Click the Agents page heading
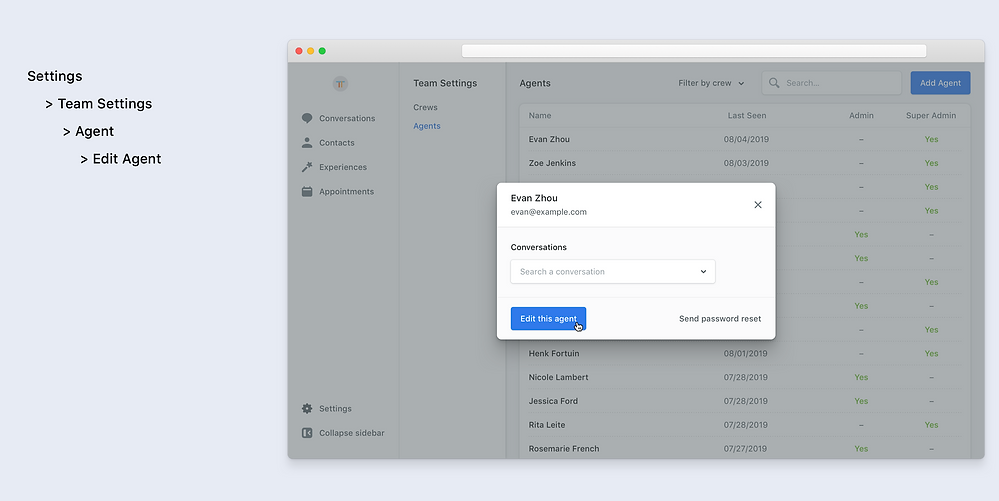 535,83
